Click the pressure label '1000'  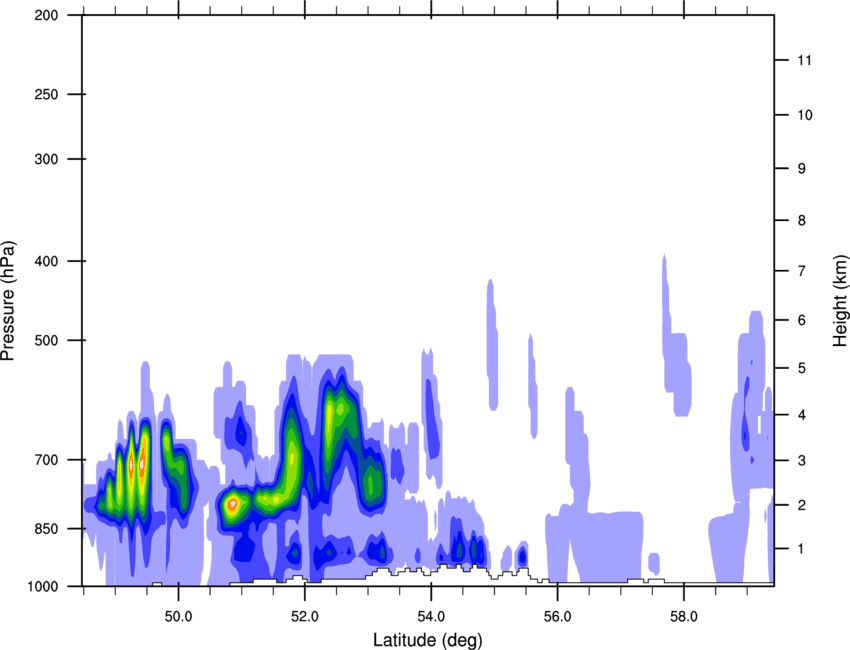click(x=43, y=586)
